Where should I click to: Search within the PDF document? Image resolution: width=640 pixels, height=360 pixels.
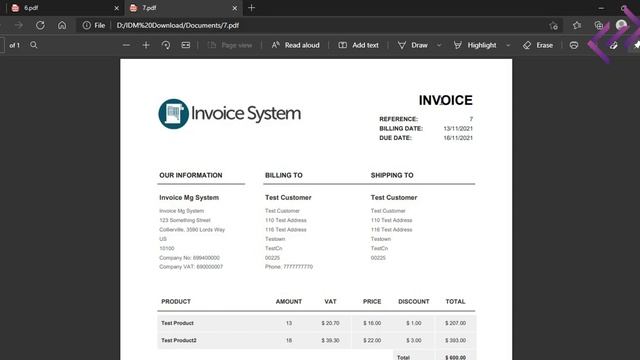[x=34, y=45]
